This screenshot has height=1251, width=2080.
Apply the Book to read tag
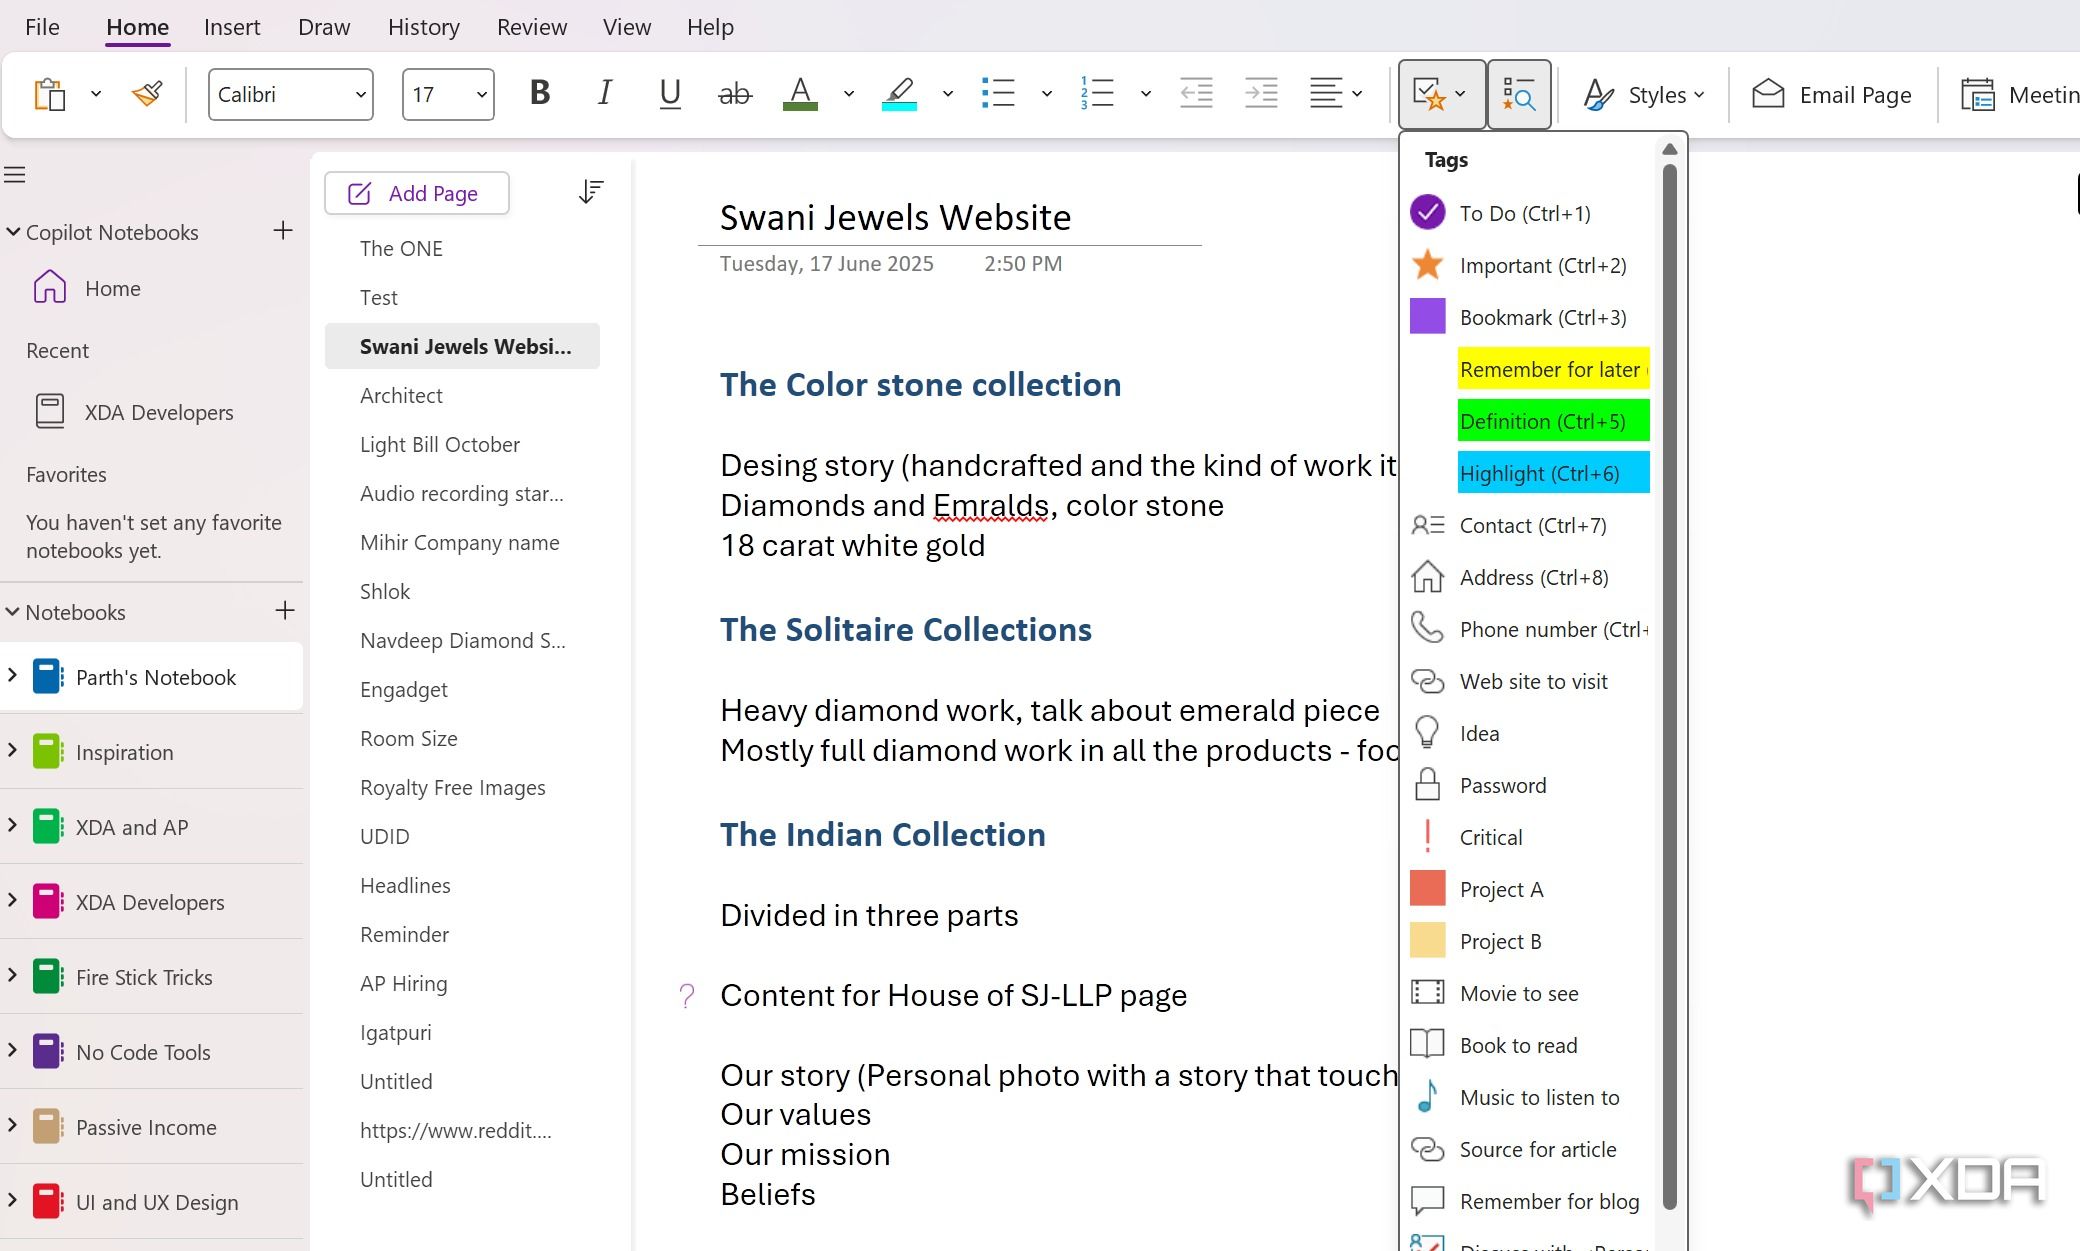click(1530, 1045)
